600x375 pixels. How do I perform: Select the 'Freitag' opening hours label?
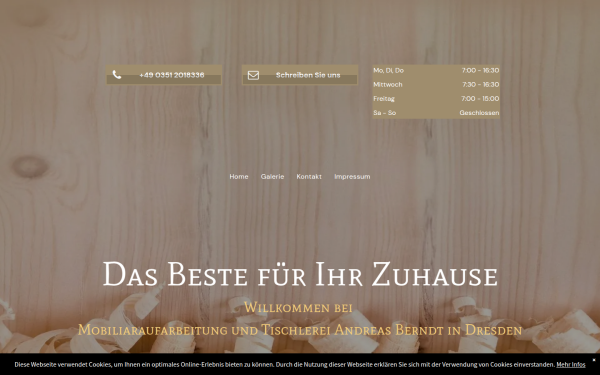(x=384, y=99)
